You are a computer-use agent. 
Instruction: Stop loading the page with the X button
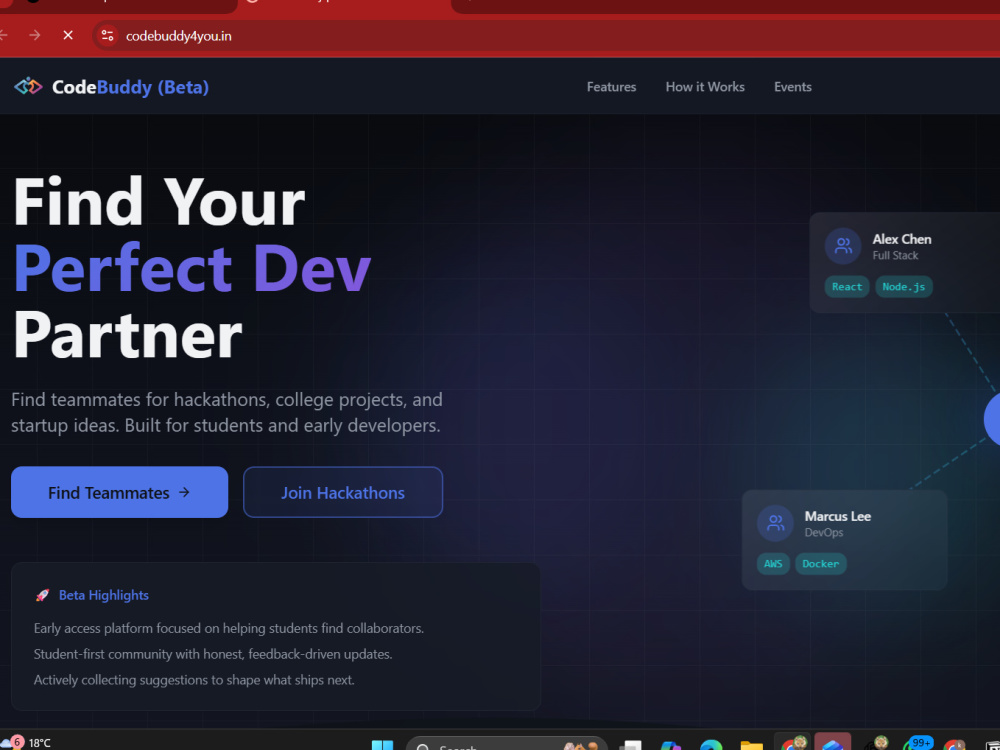(68, 36)
